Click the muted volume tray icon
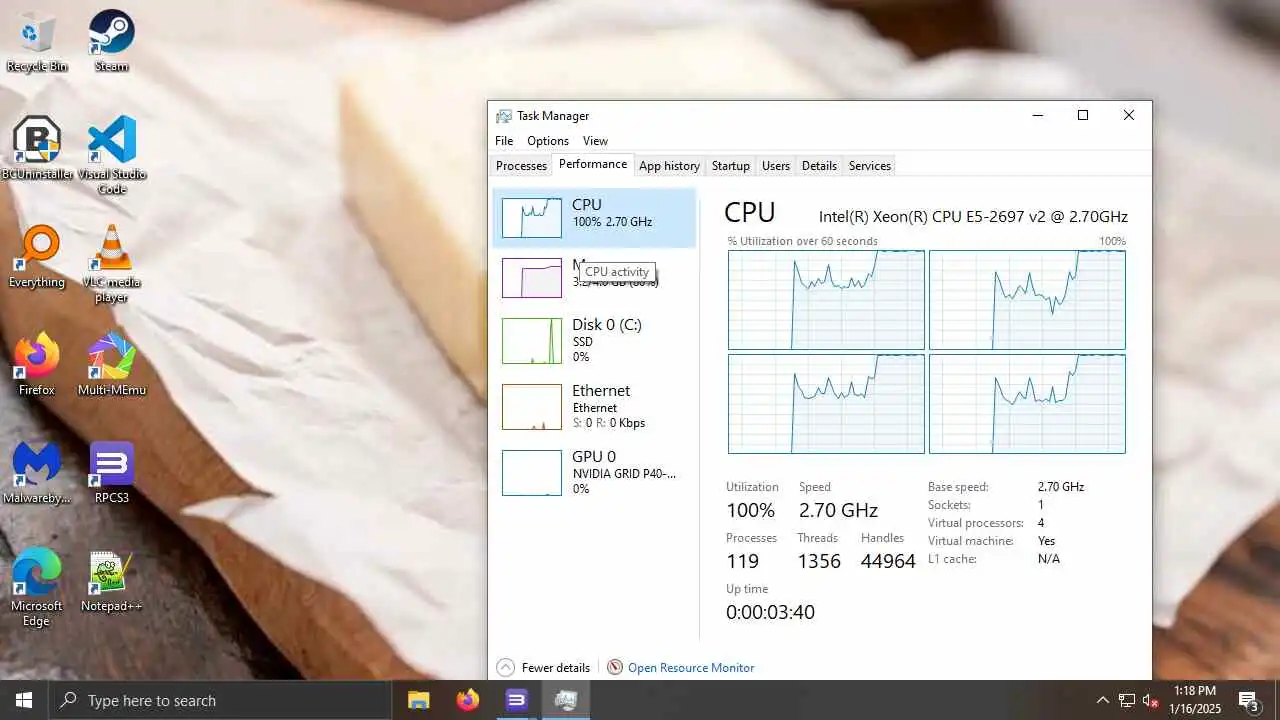1280x720 pixels. coord(1151,700)
